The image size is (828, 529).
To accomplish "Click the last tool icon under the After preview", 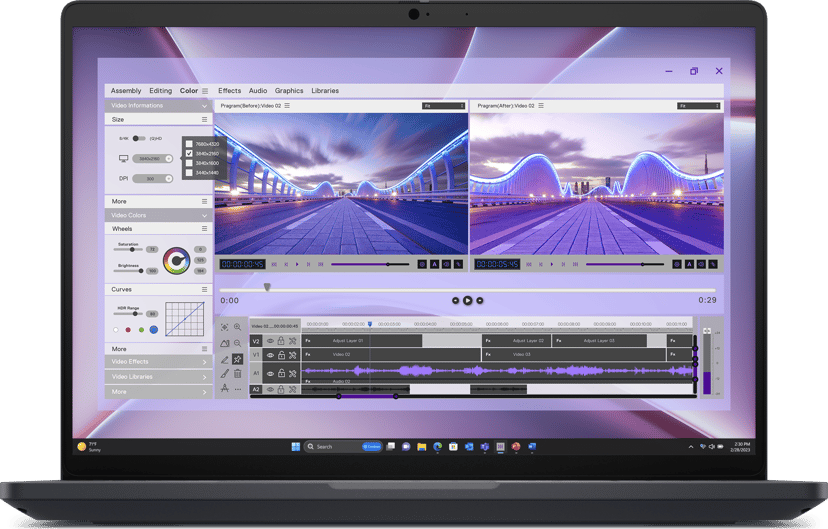I will (x=713, y=264).
